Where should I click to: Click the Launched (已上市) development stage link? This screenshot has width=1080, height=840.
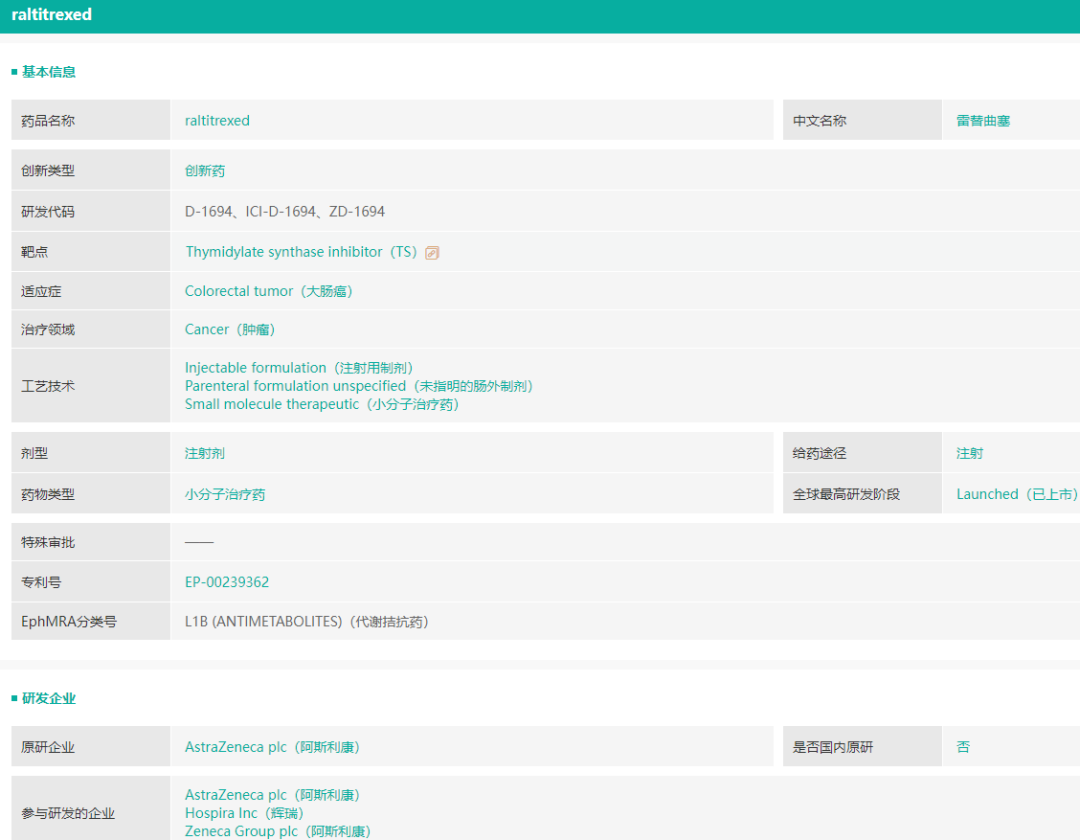point(1015,494)
